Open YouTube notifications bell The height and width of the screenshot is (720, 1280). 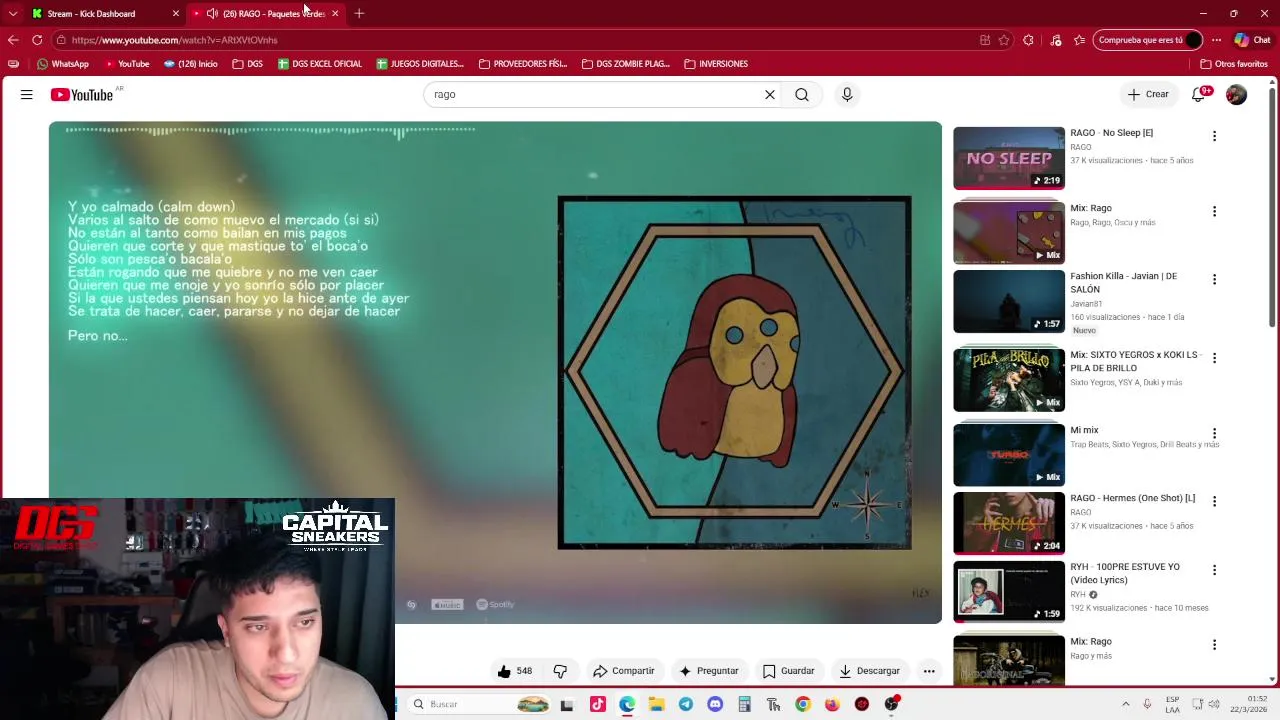click(x=1198, y=94)
